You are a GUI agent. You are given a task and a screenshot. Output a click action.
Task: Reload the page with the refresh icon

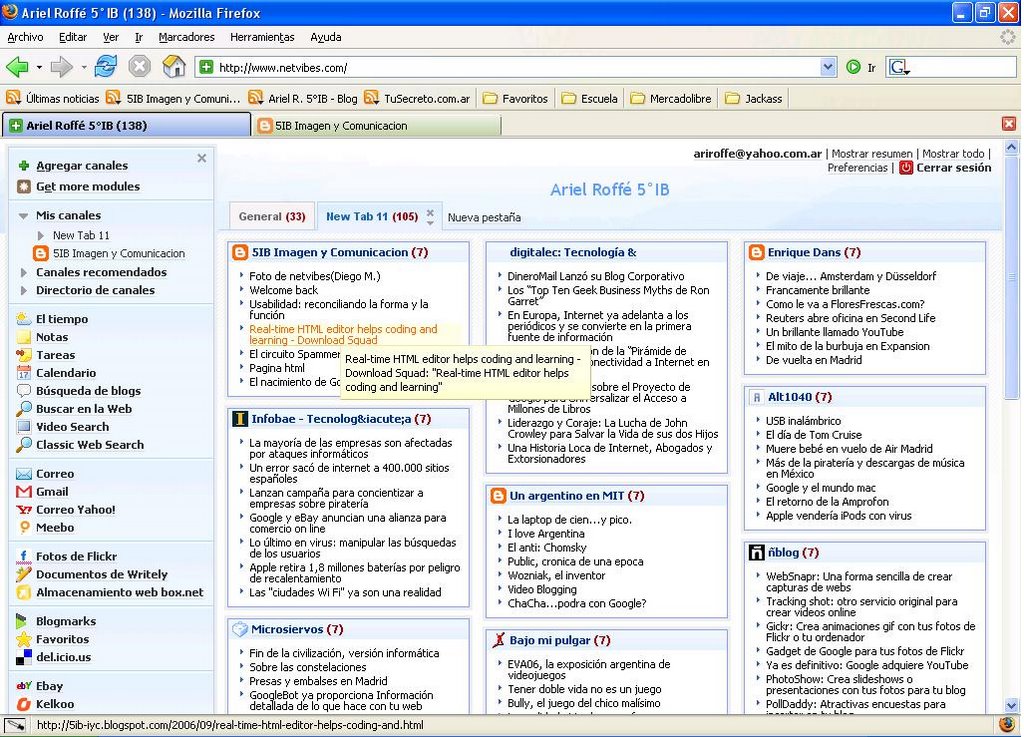(105, 67)
